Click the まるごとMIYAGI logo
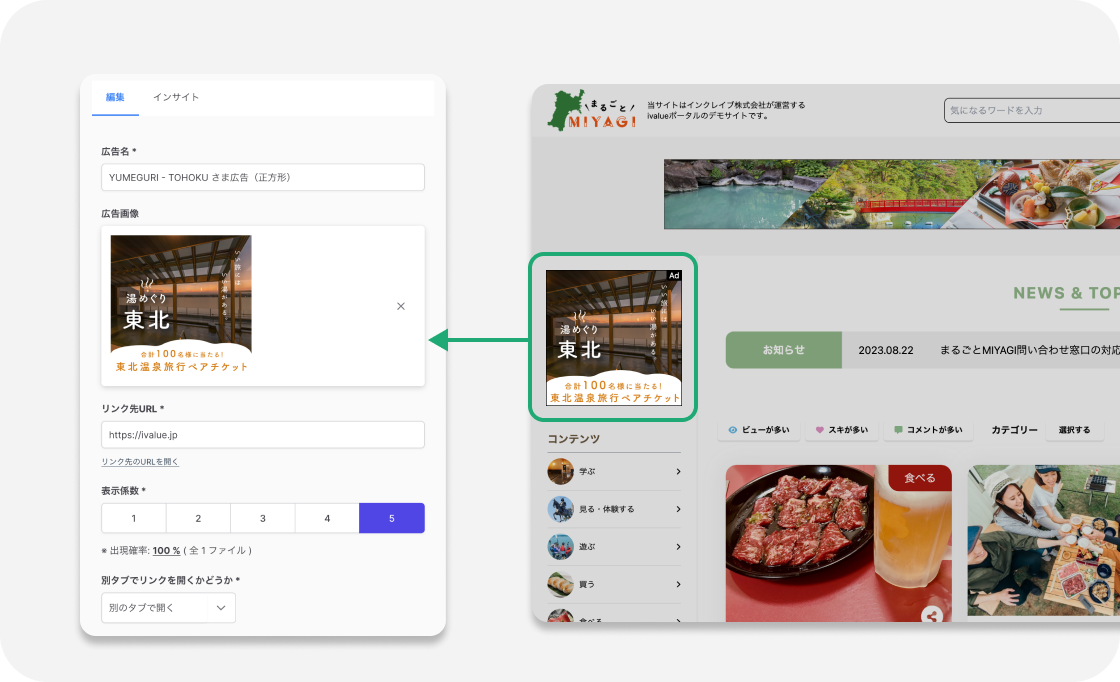The image size is (1120, 682). pos(594,110)
